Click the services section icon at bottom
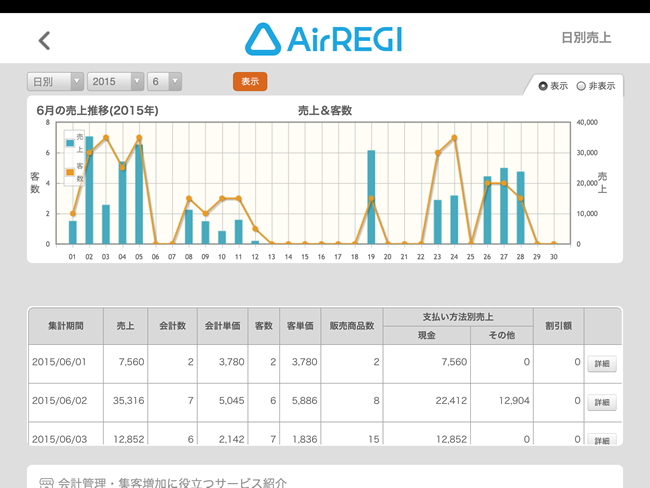Screen dimensions: 650x488 click(x=46, y=482)
